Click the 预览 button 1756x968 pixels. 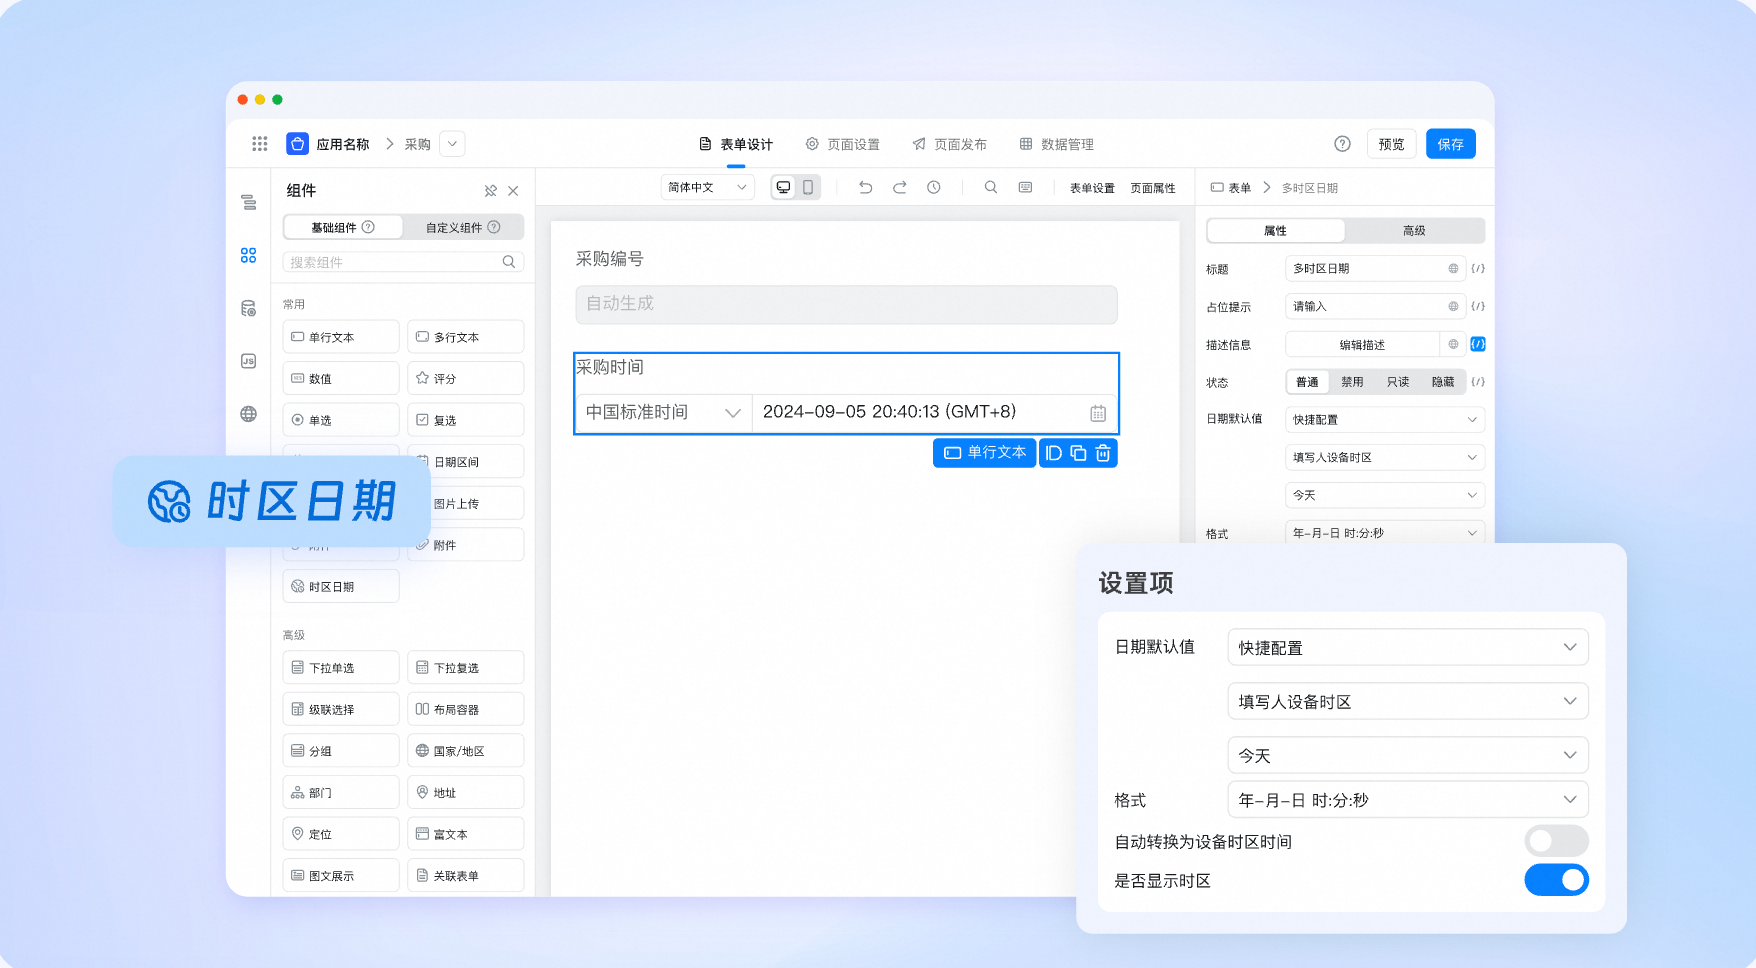(1391, 144)
